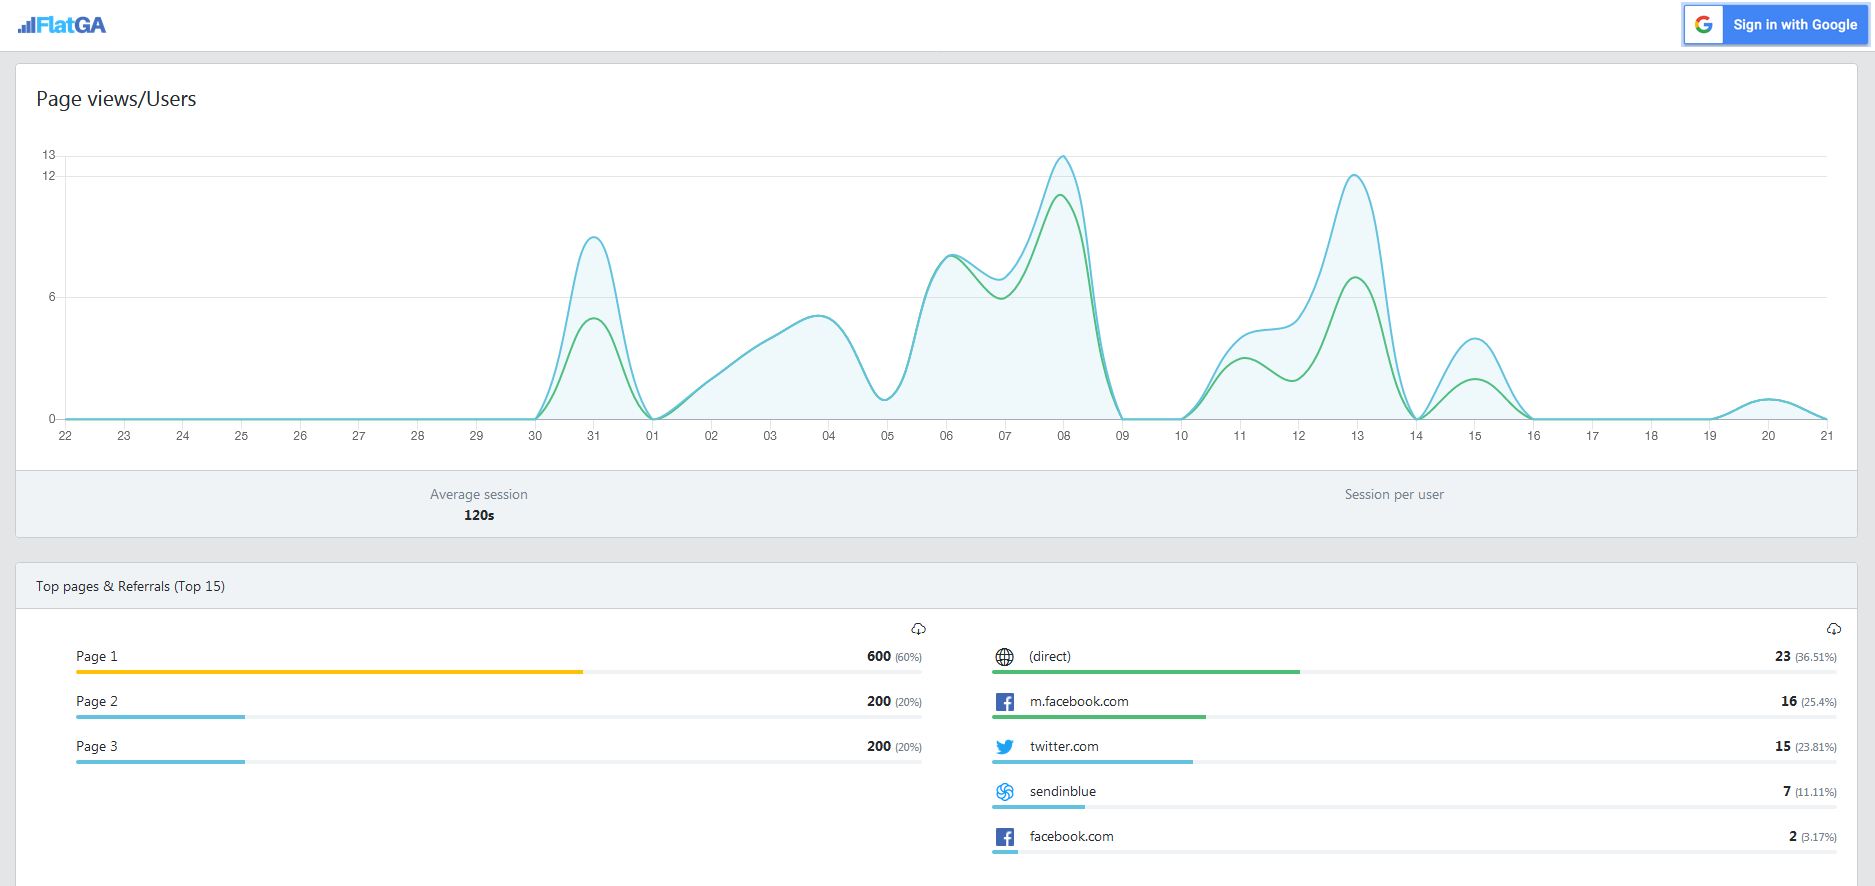Click the y-axis label 13
This screenshot has width=1875, height=886.
(x=49, y=155)
